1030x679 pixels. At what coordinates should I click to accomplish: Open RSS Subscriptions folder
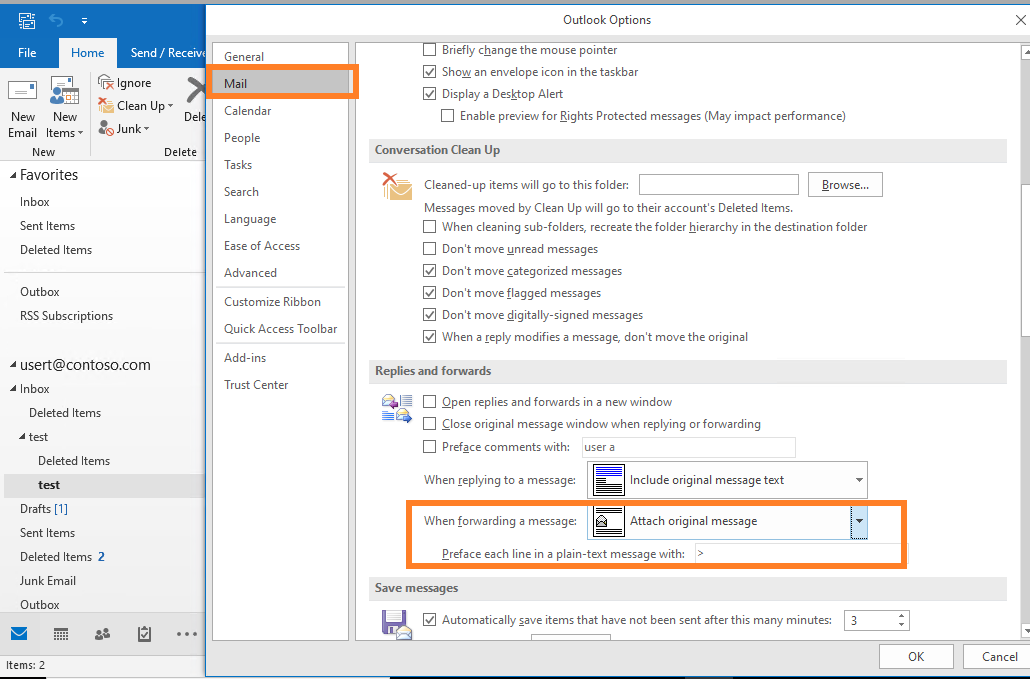tap(66, 316)
